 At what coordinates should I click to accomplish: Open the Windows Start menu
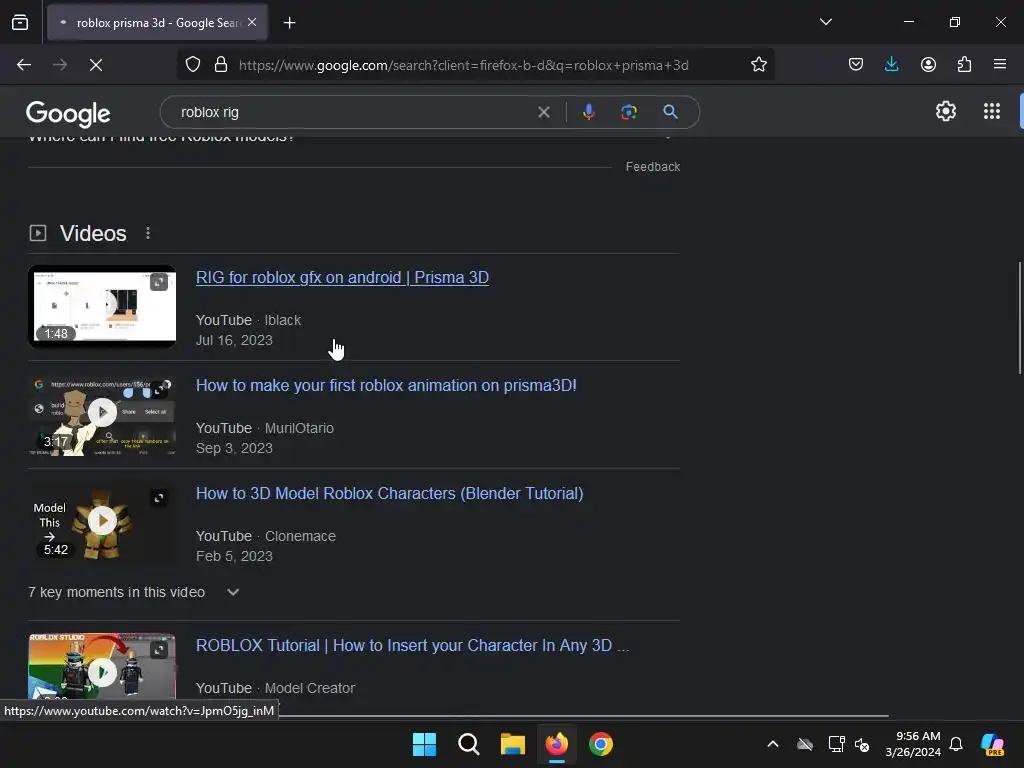[x=424, y=744]
